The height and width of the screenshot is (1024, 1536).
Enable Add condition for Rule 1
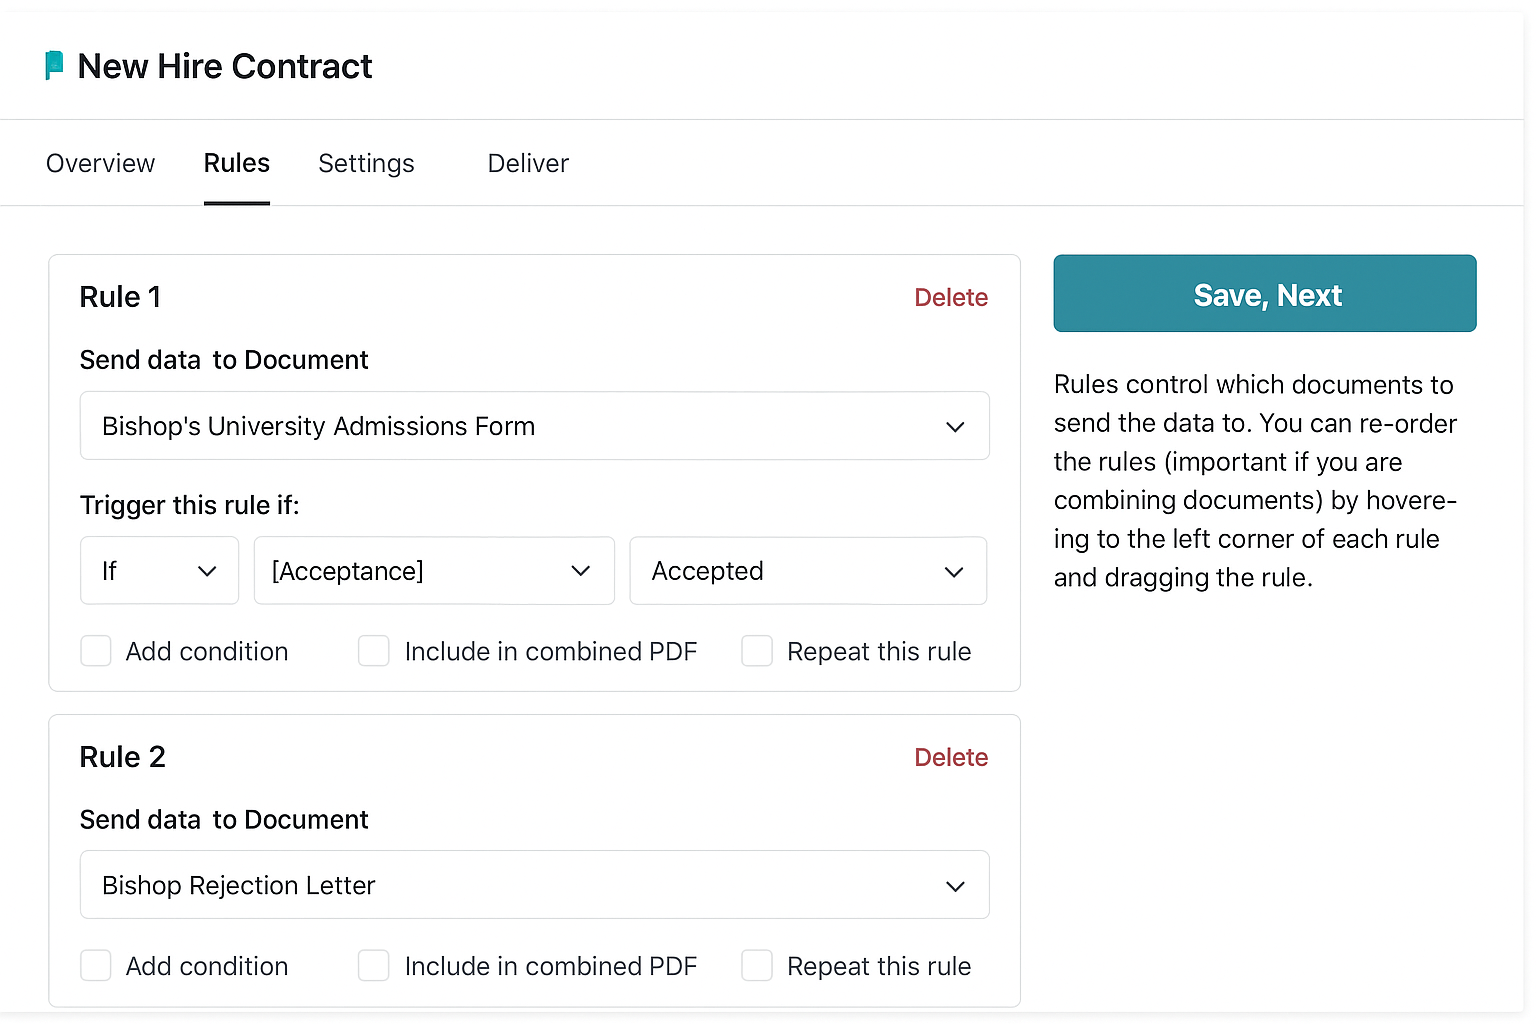tap(95, 651)
